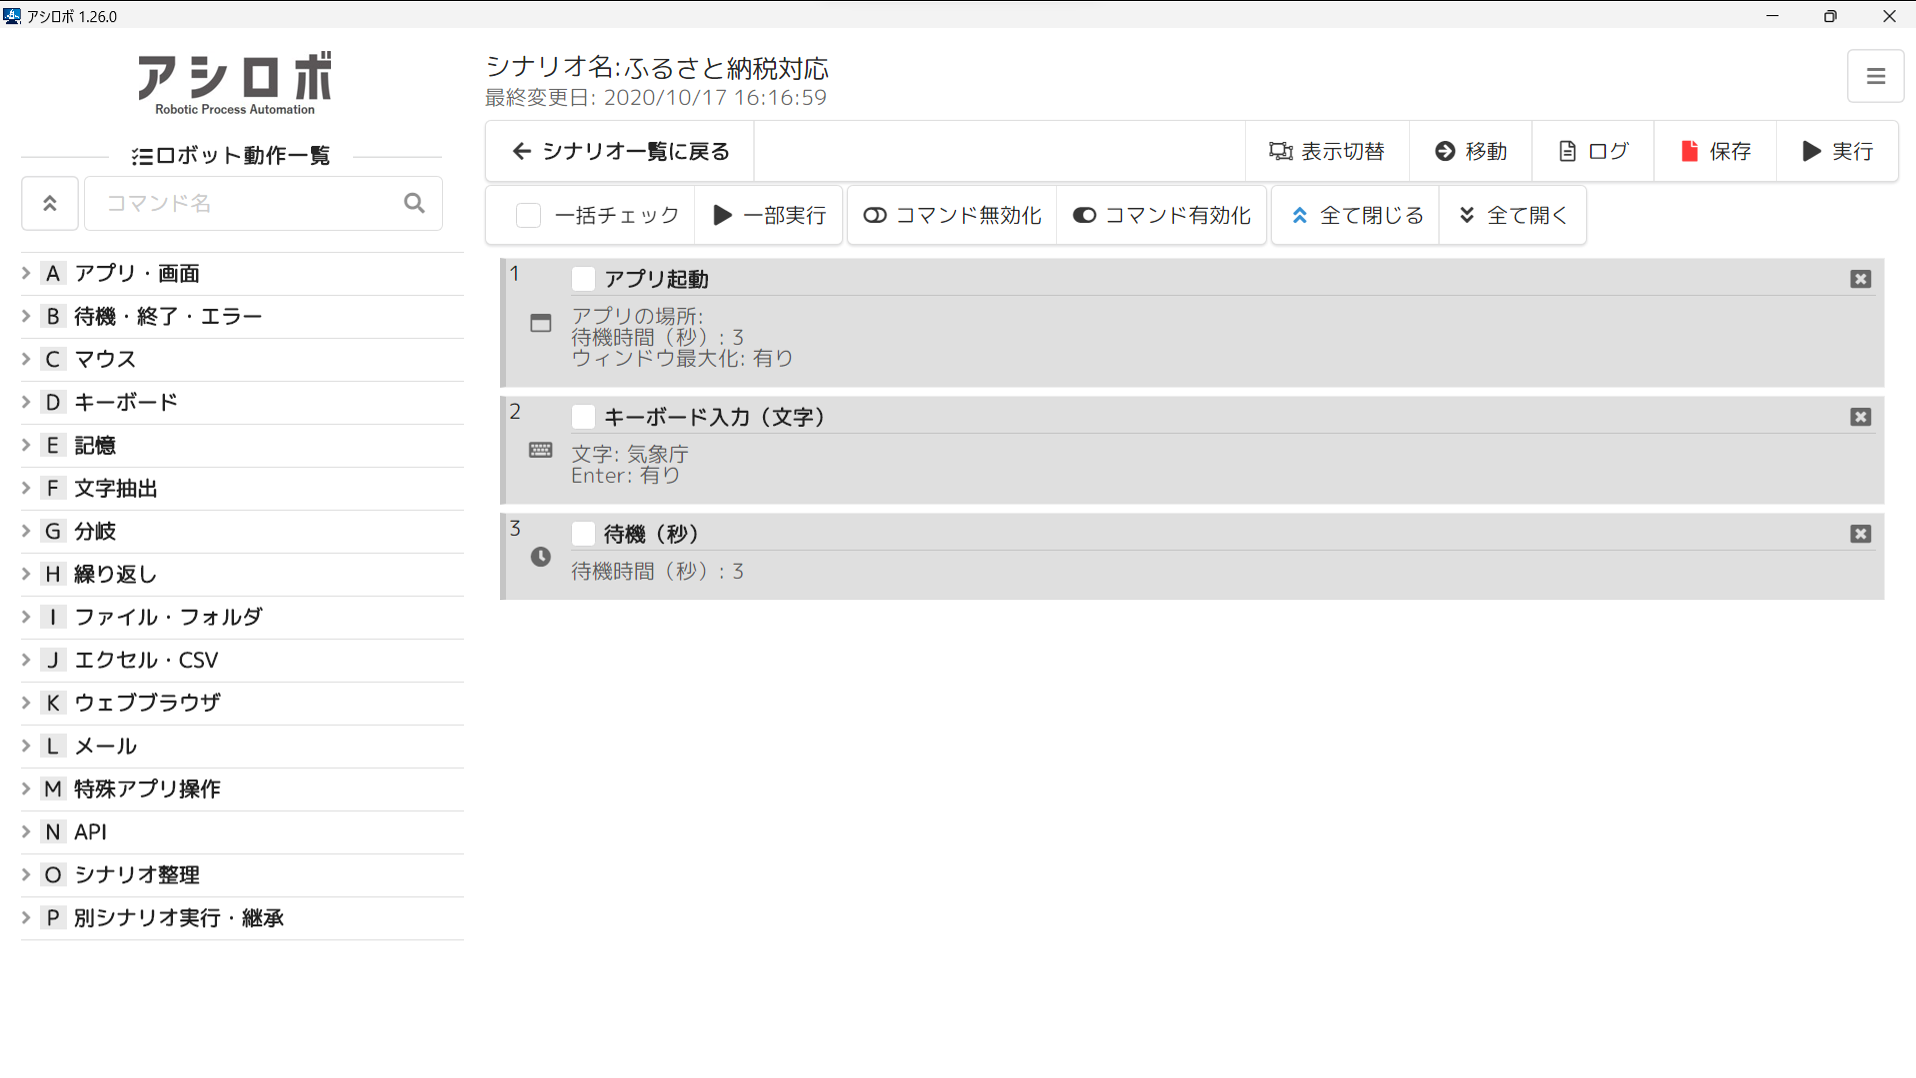
Task: Click the scenario name ふるさと納税対応
Action: pyautogui.click(x=727, y=68)
